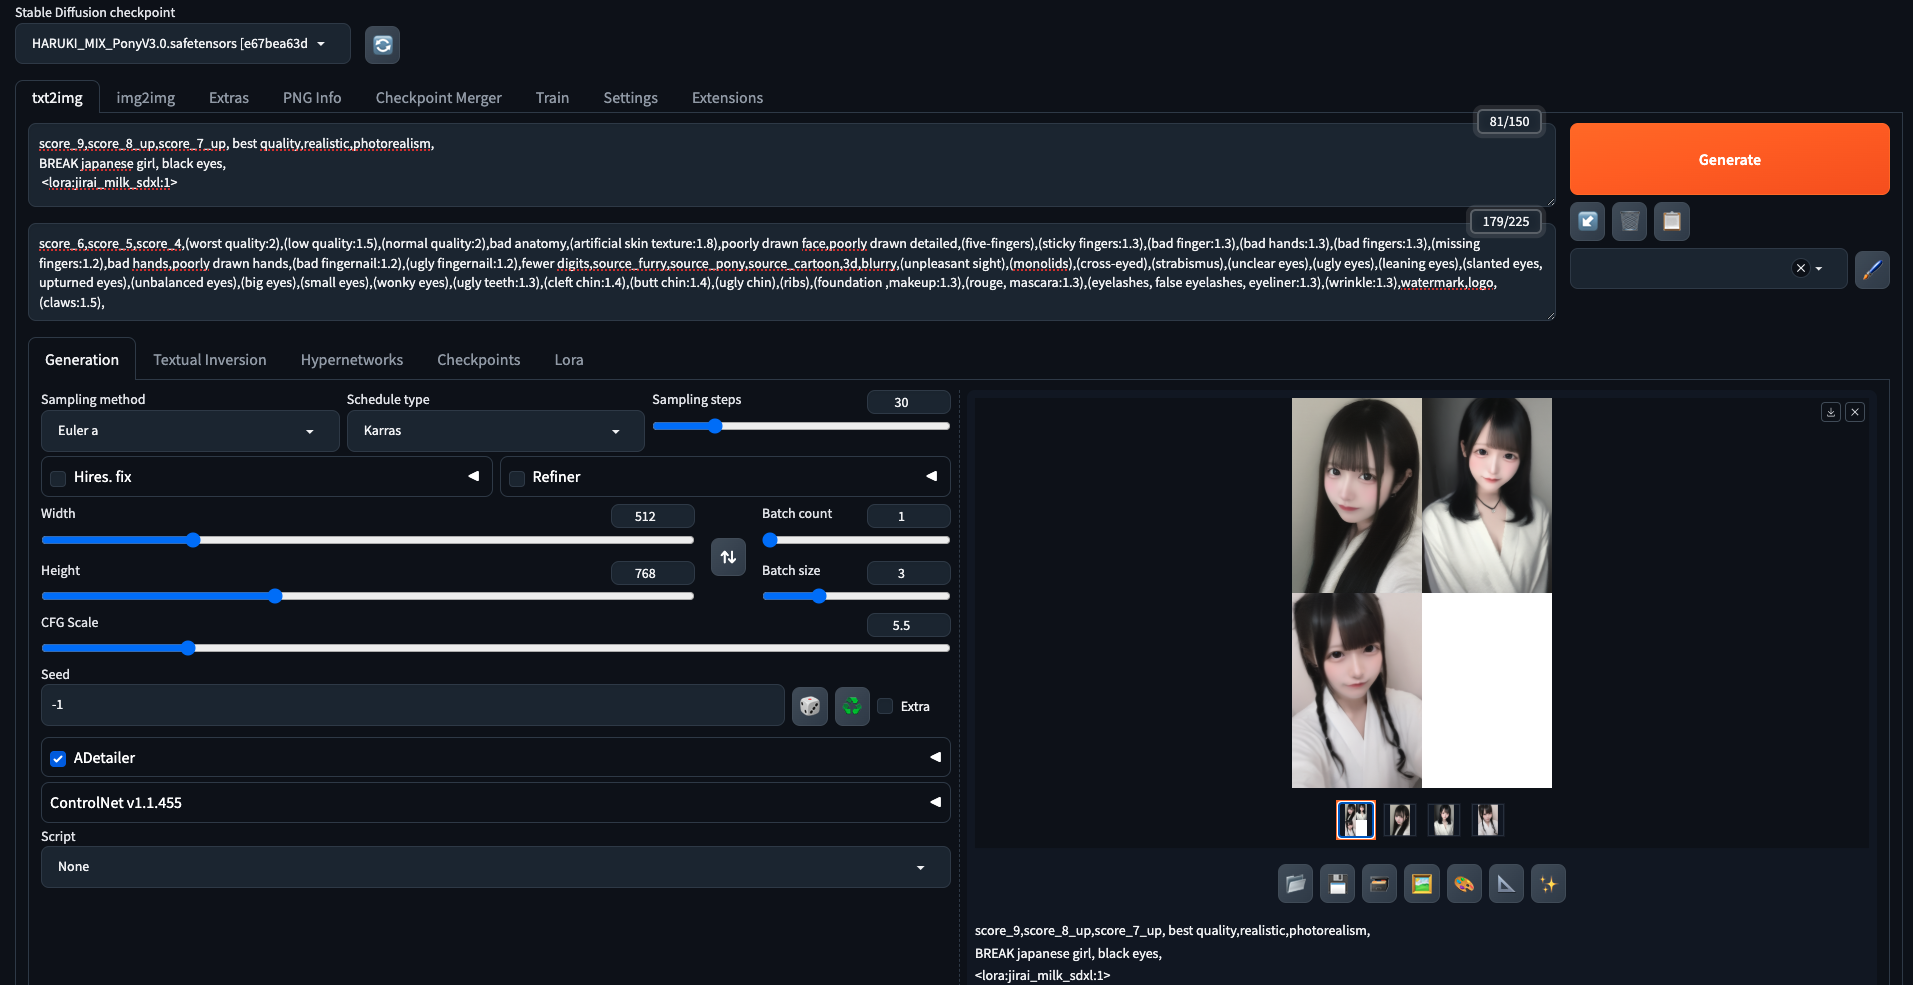Uncheck the ADetailer checkbox

click(58, 759)
